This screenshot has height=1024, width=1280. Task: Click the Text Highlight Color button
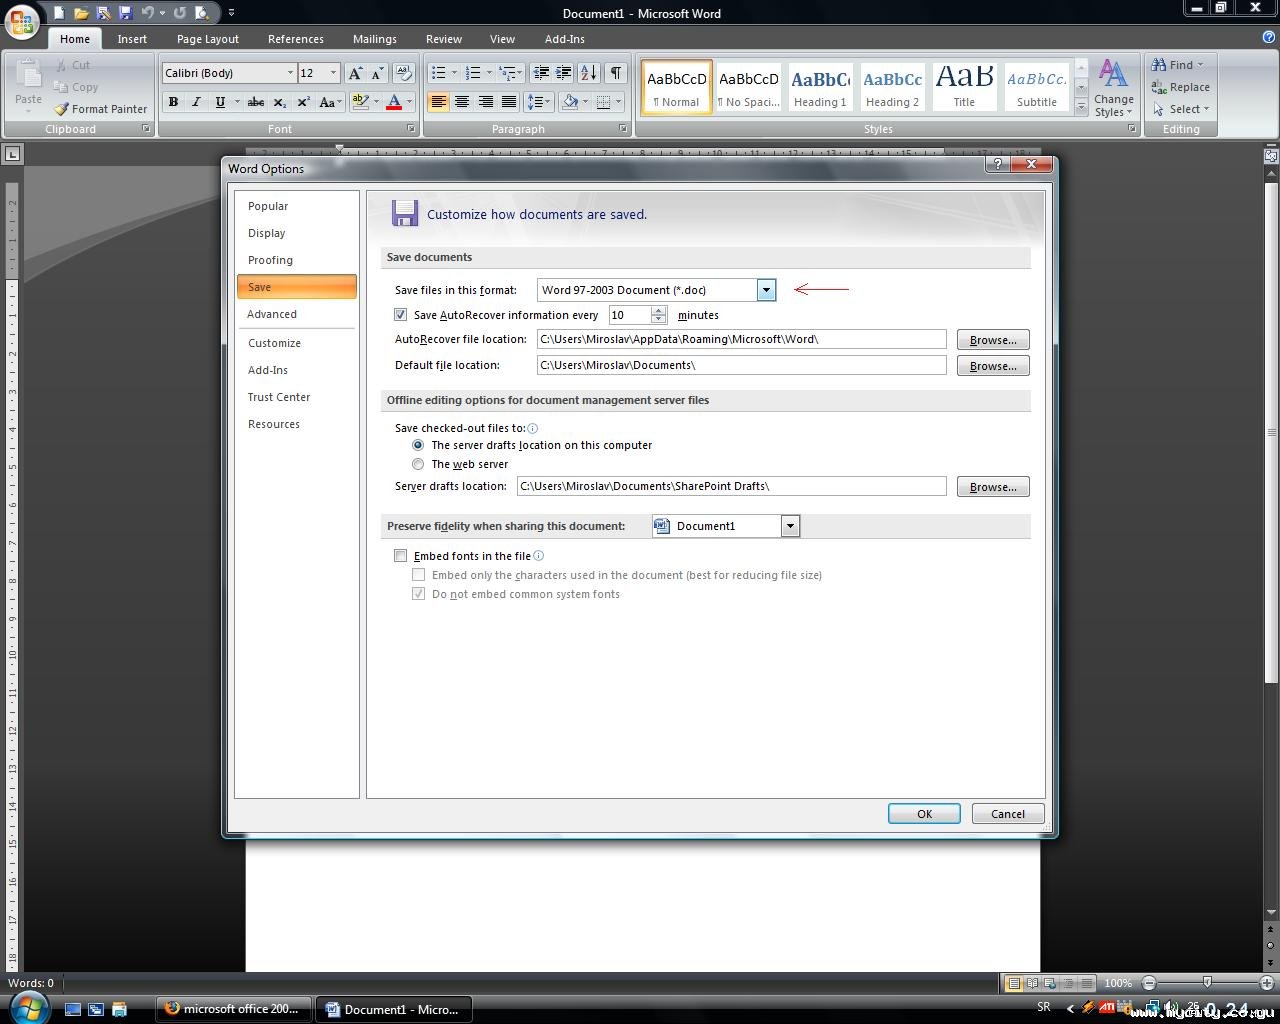[x=361, y=102]
